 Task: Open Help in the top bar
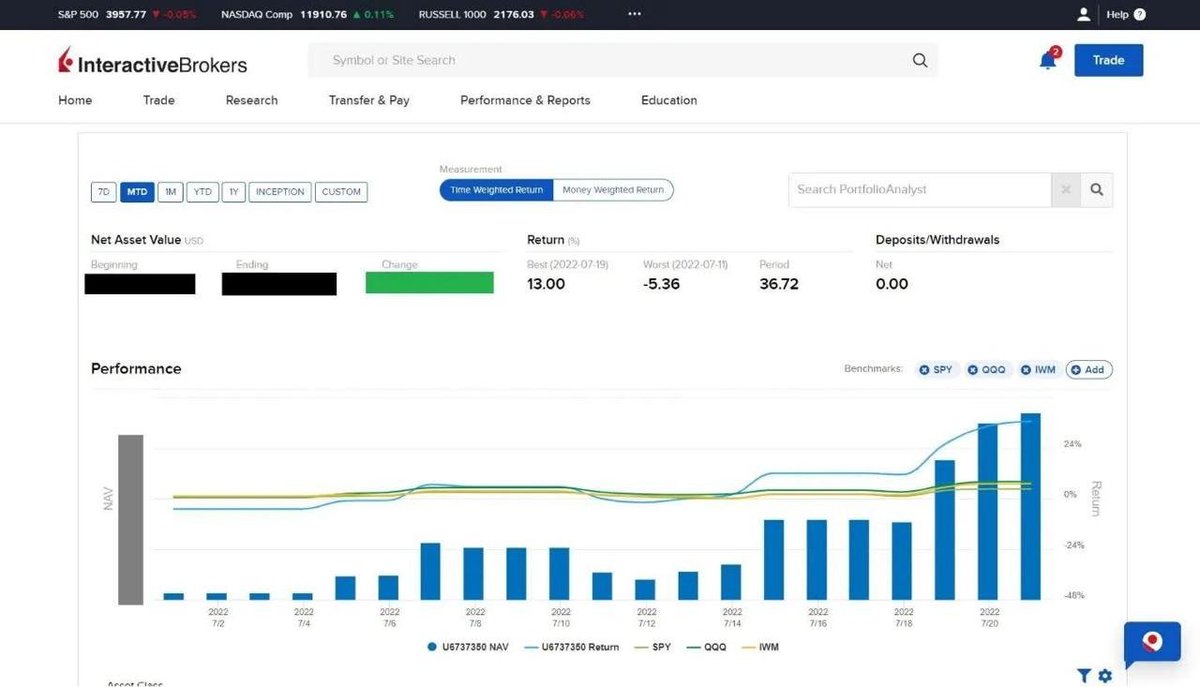(x=1125, y=15)
